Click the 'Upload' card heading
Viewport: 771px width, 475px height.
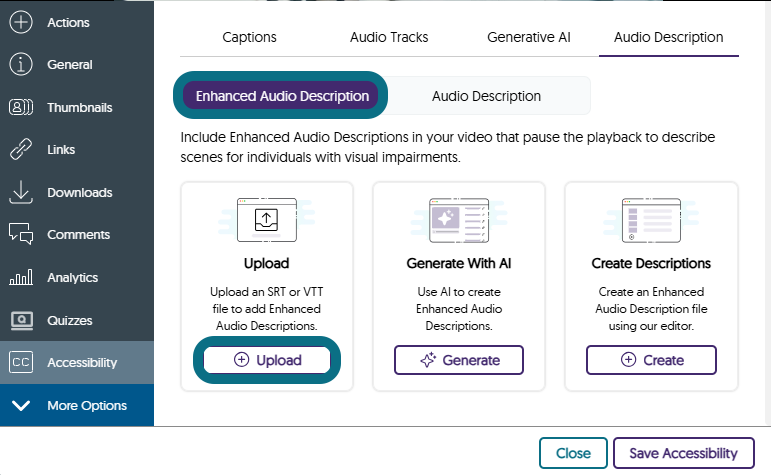coord(267,264)
